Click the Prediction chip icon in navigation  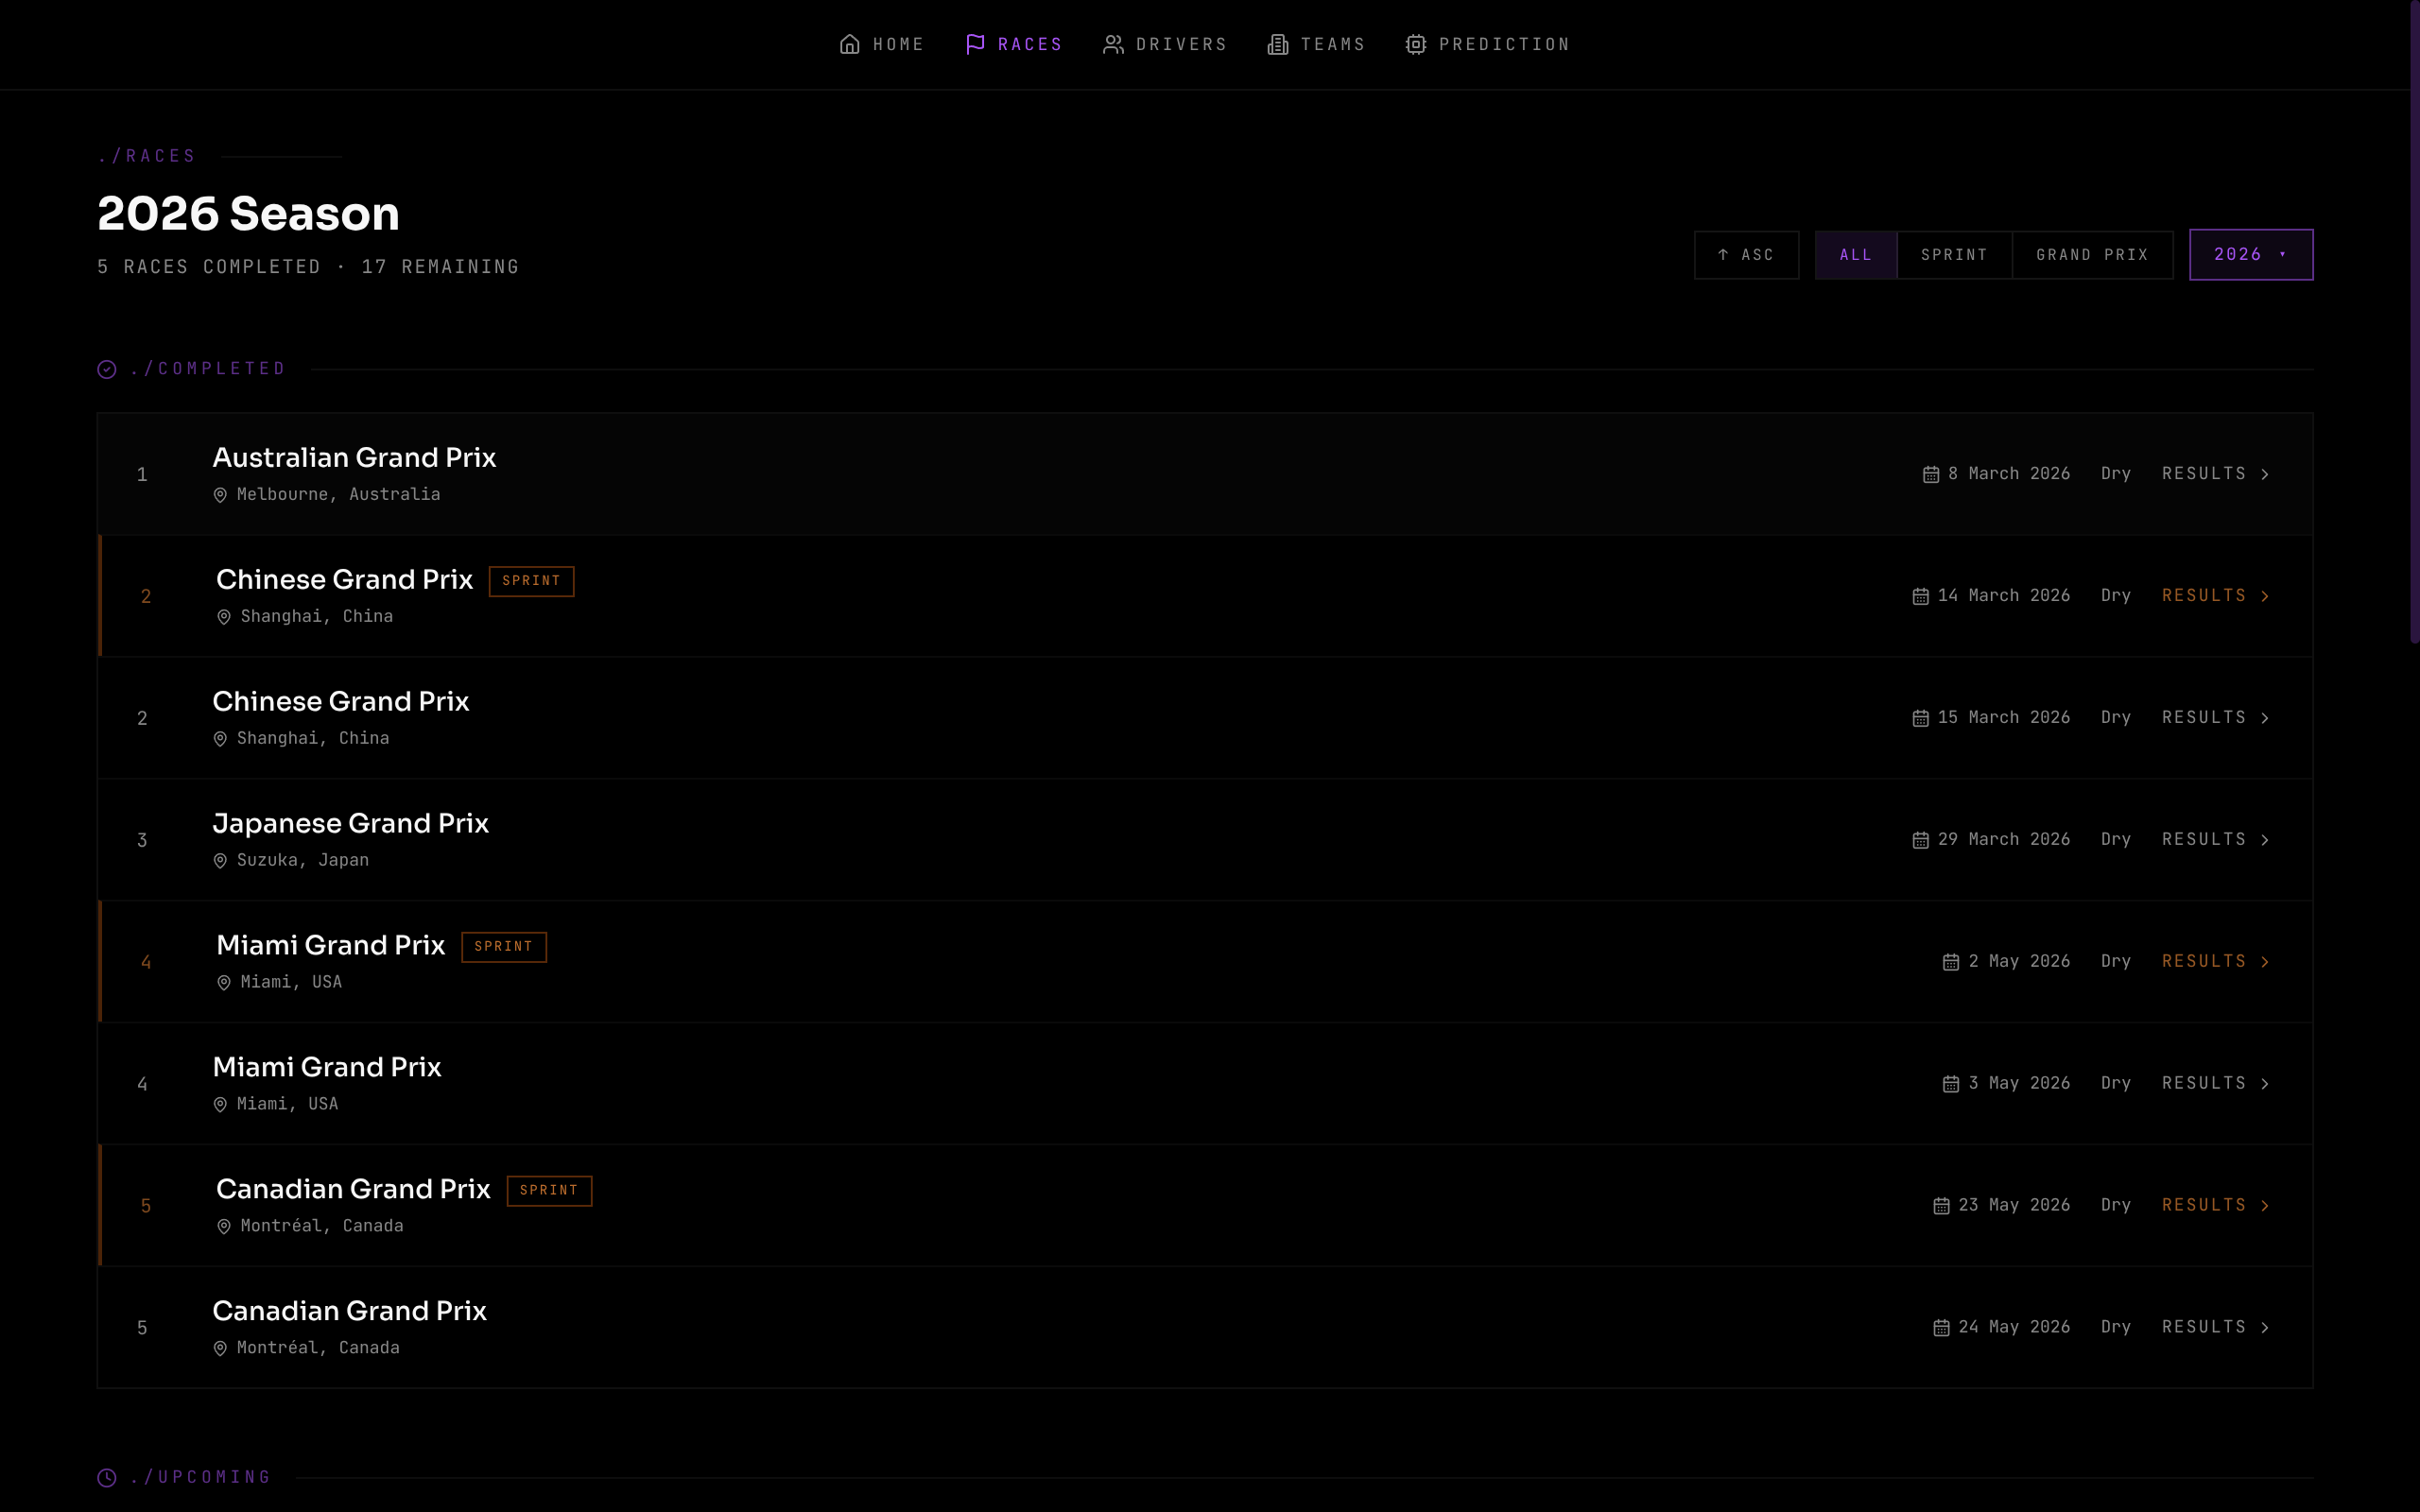[x=1416, y=44]
